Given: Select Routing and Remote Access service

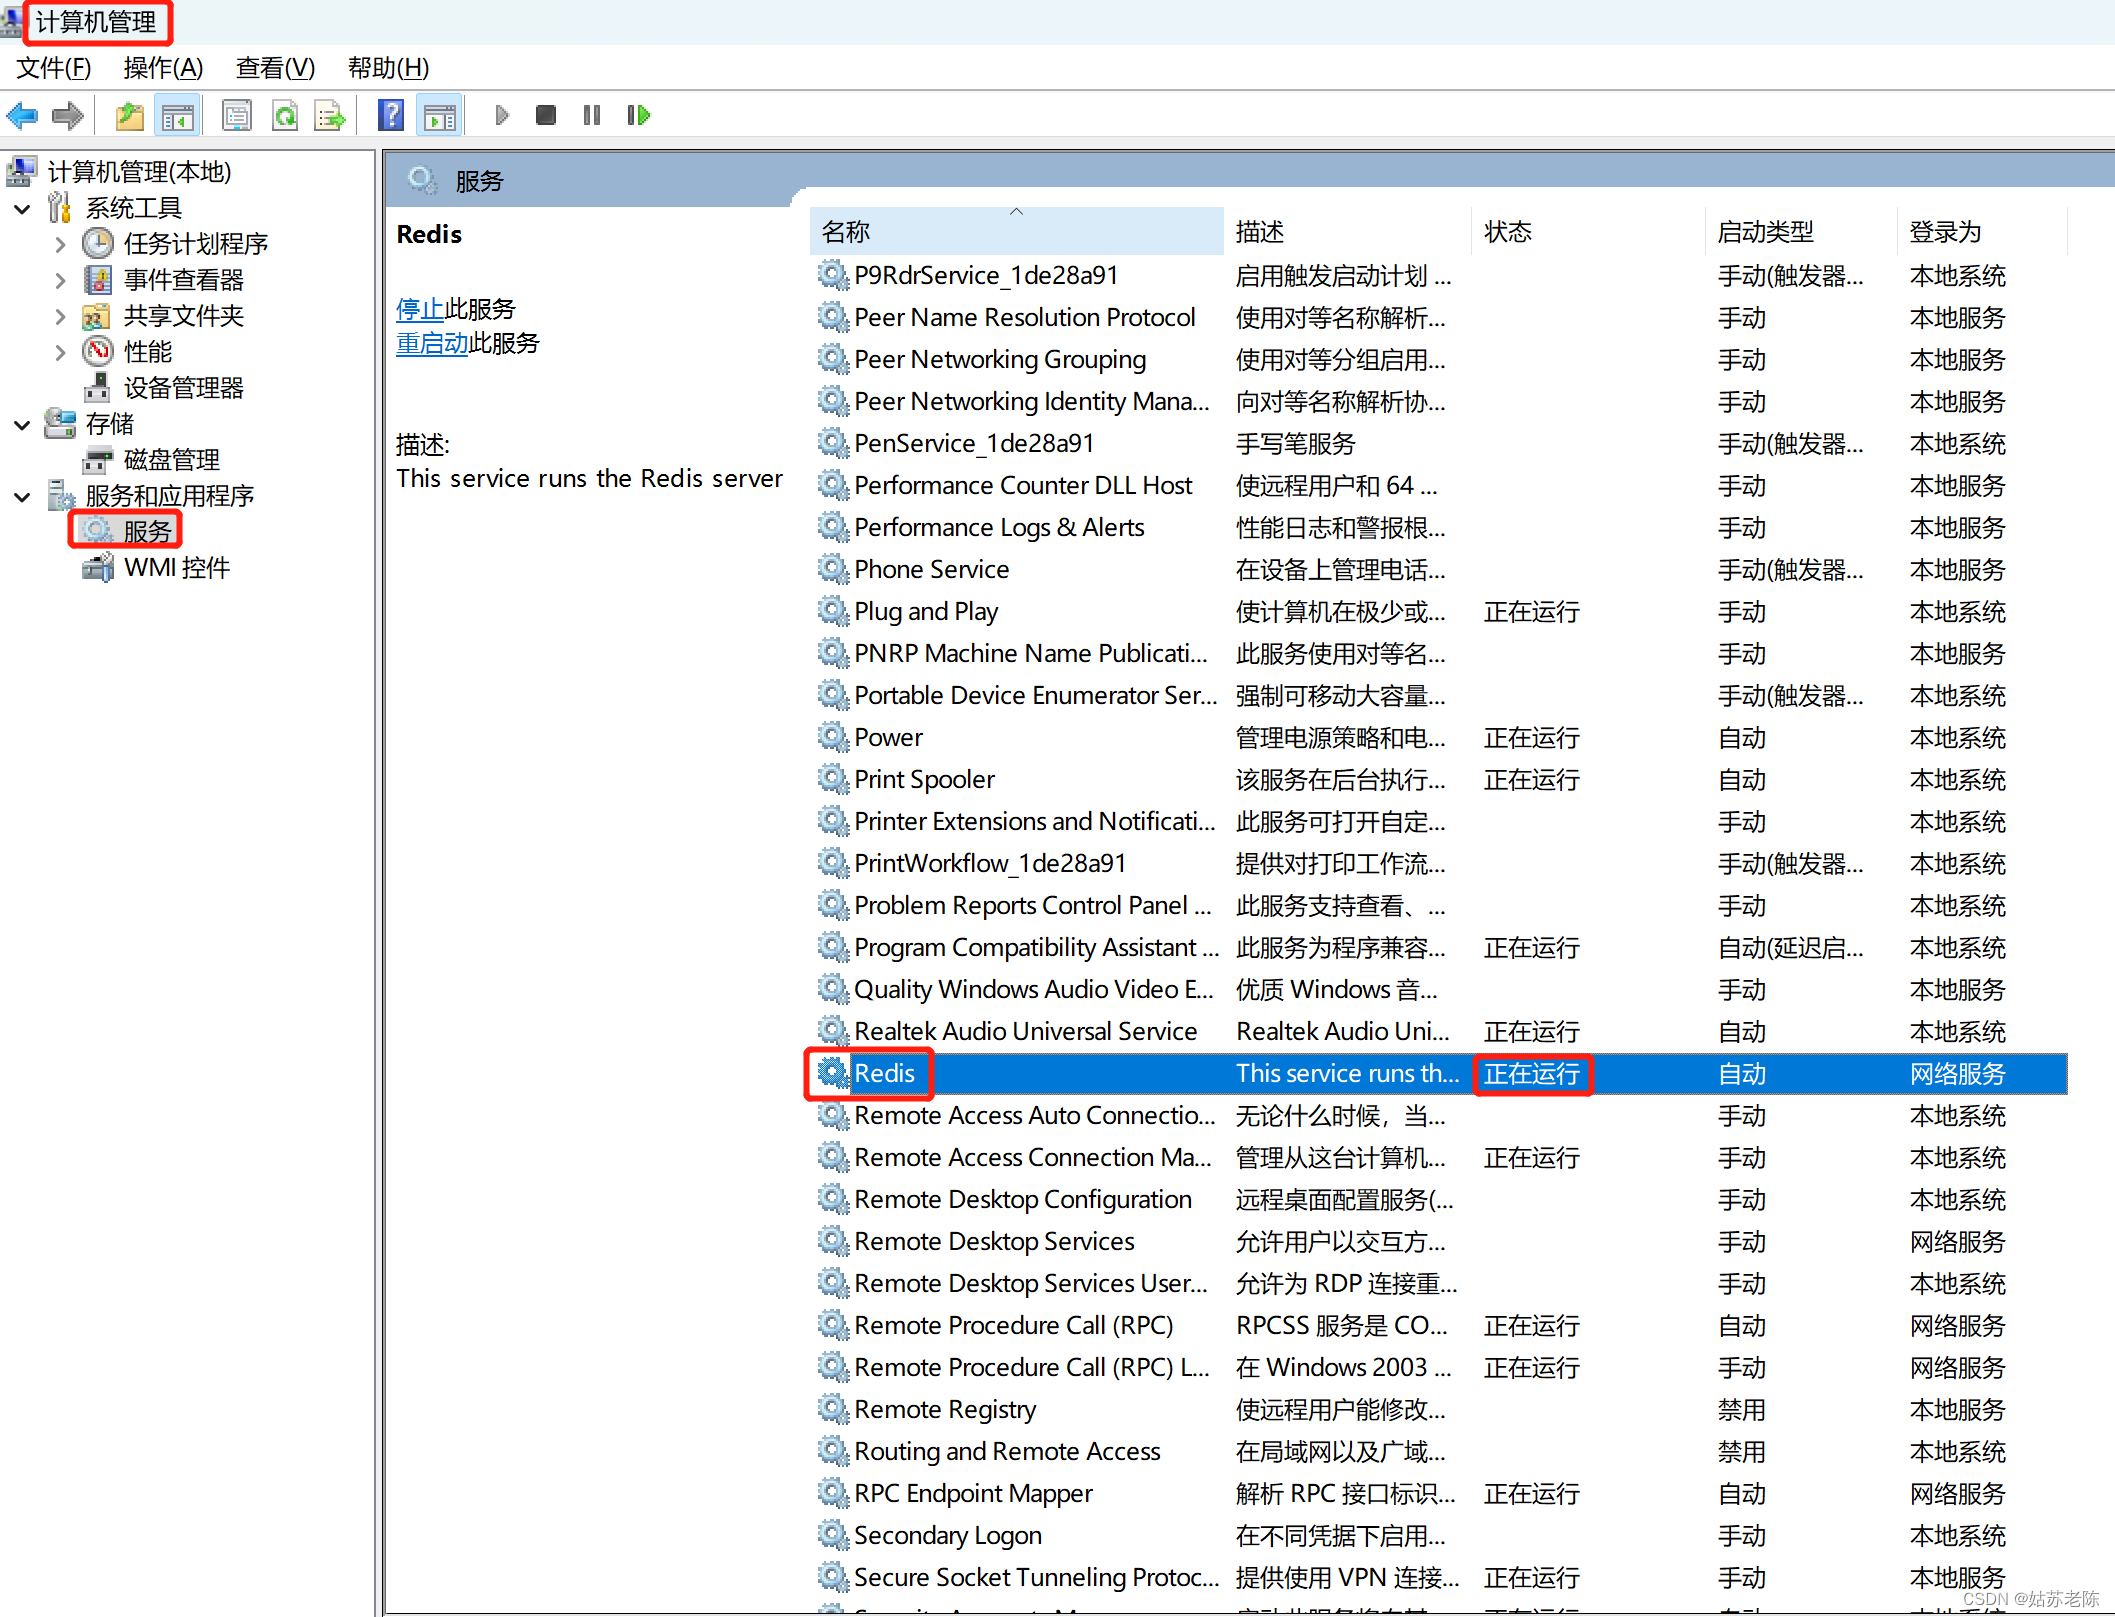Looking at the screenshot, I should [1438, 1452].
